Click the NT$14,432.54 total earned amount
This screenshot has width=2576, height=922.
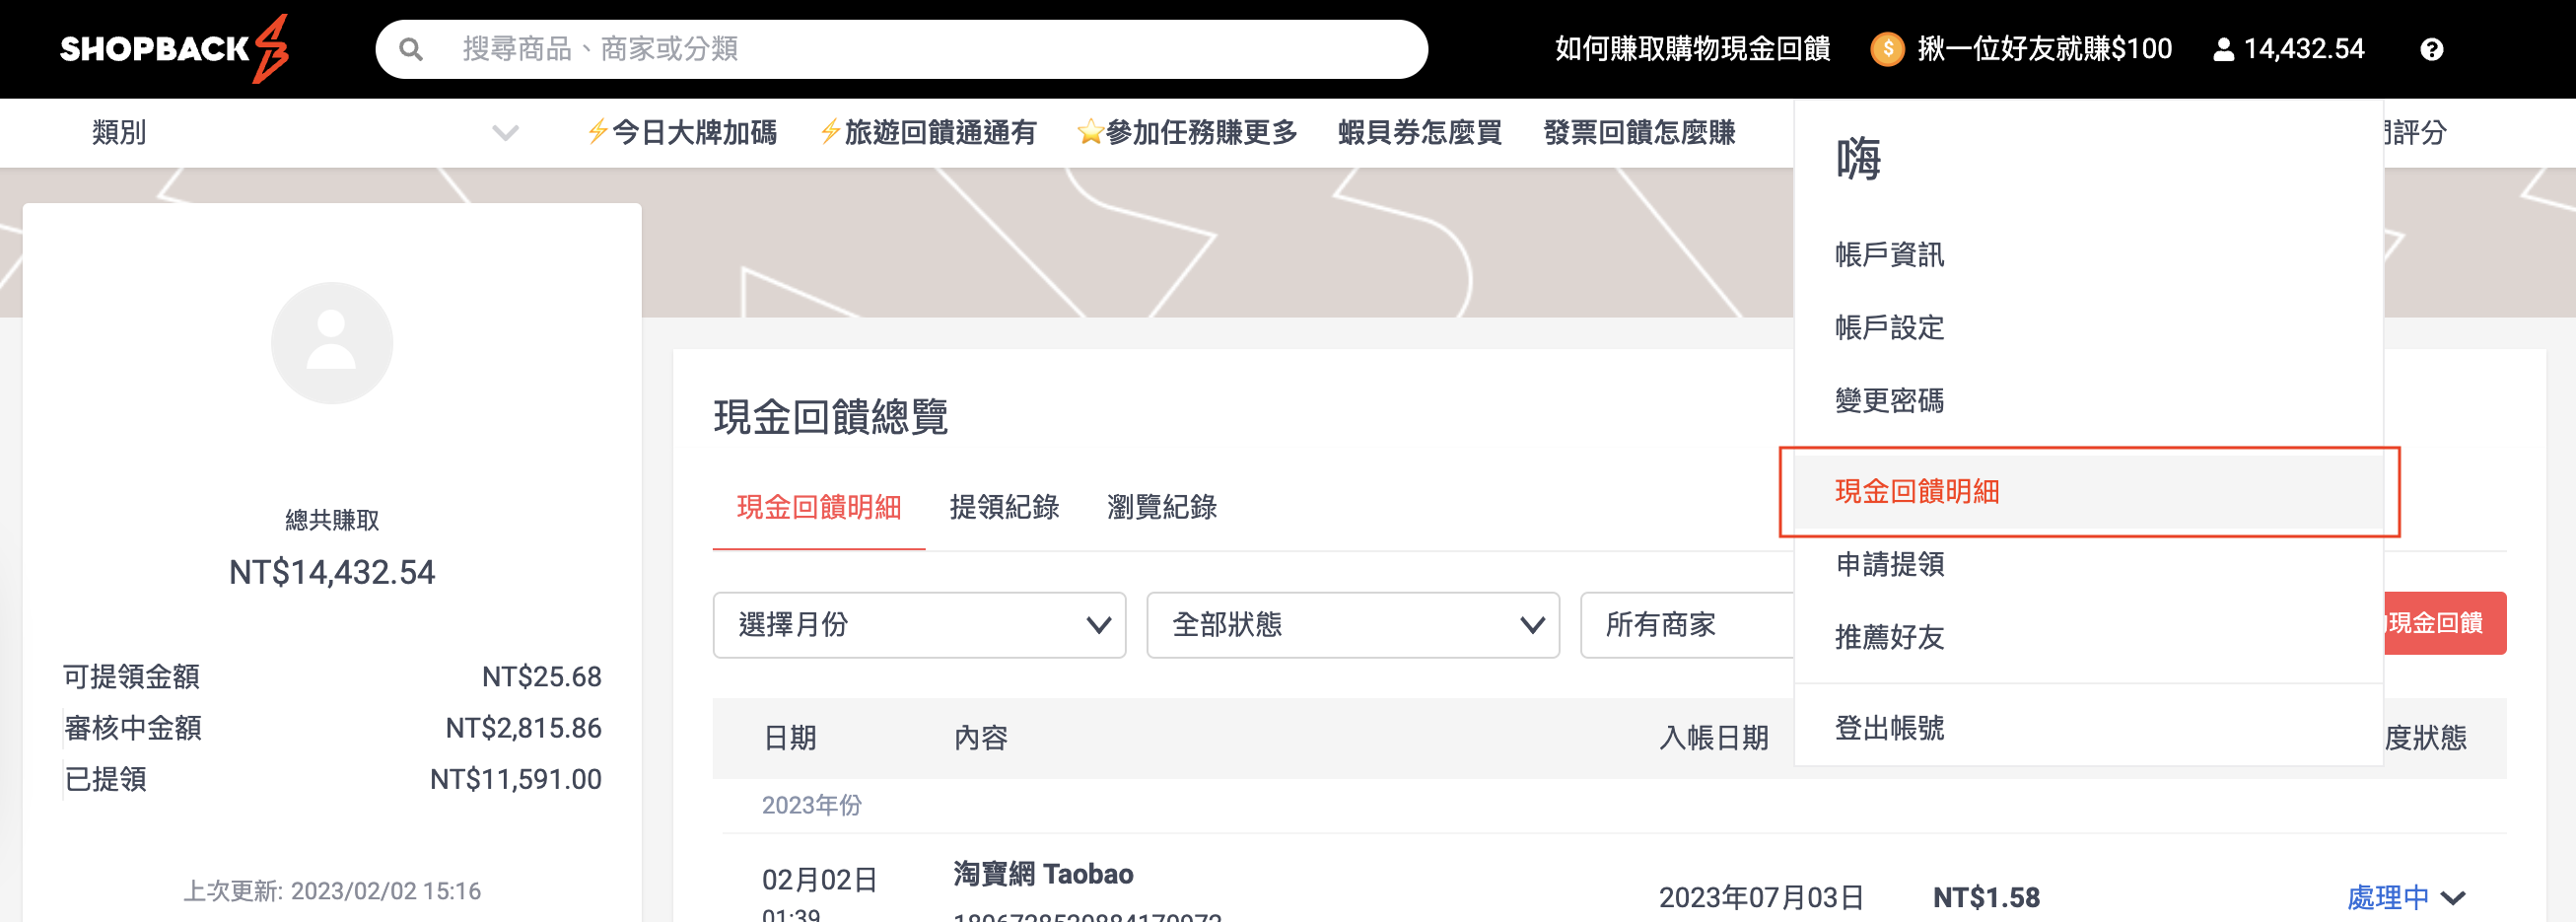pyautogui.click(x=332, y=572)
